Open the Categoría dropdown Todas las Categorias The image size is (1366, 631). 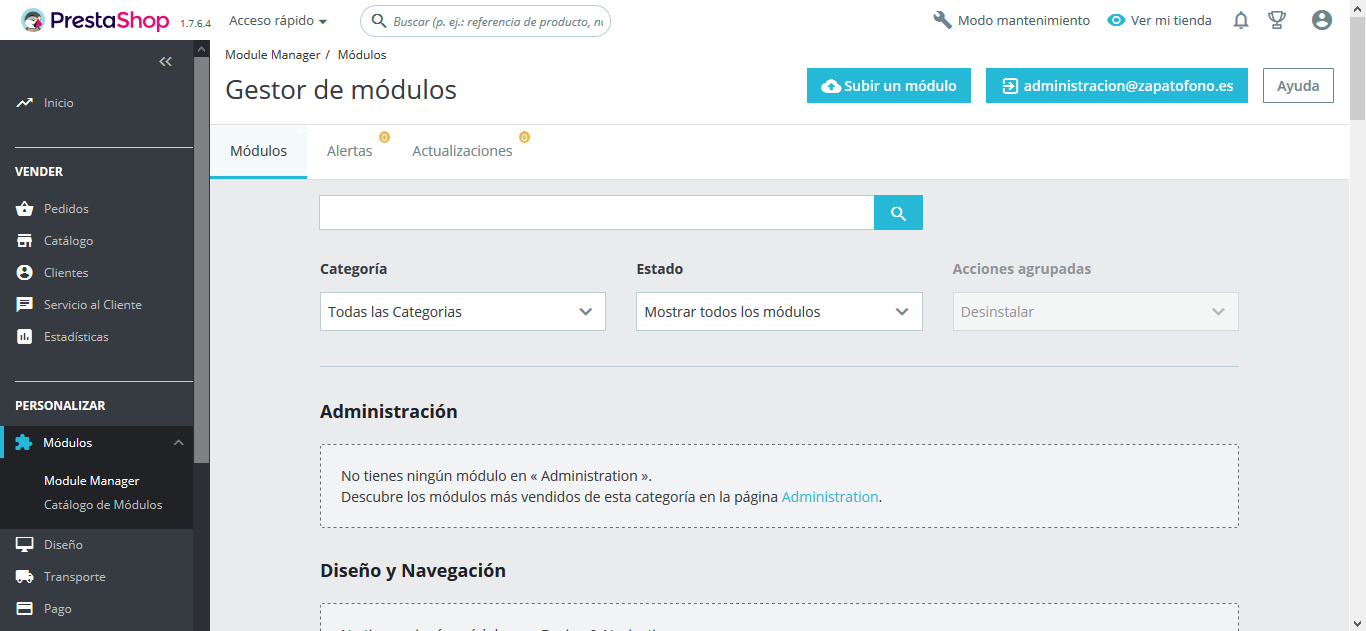point(463,312)
